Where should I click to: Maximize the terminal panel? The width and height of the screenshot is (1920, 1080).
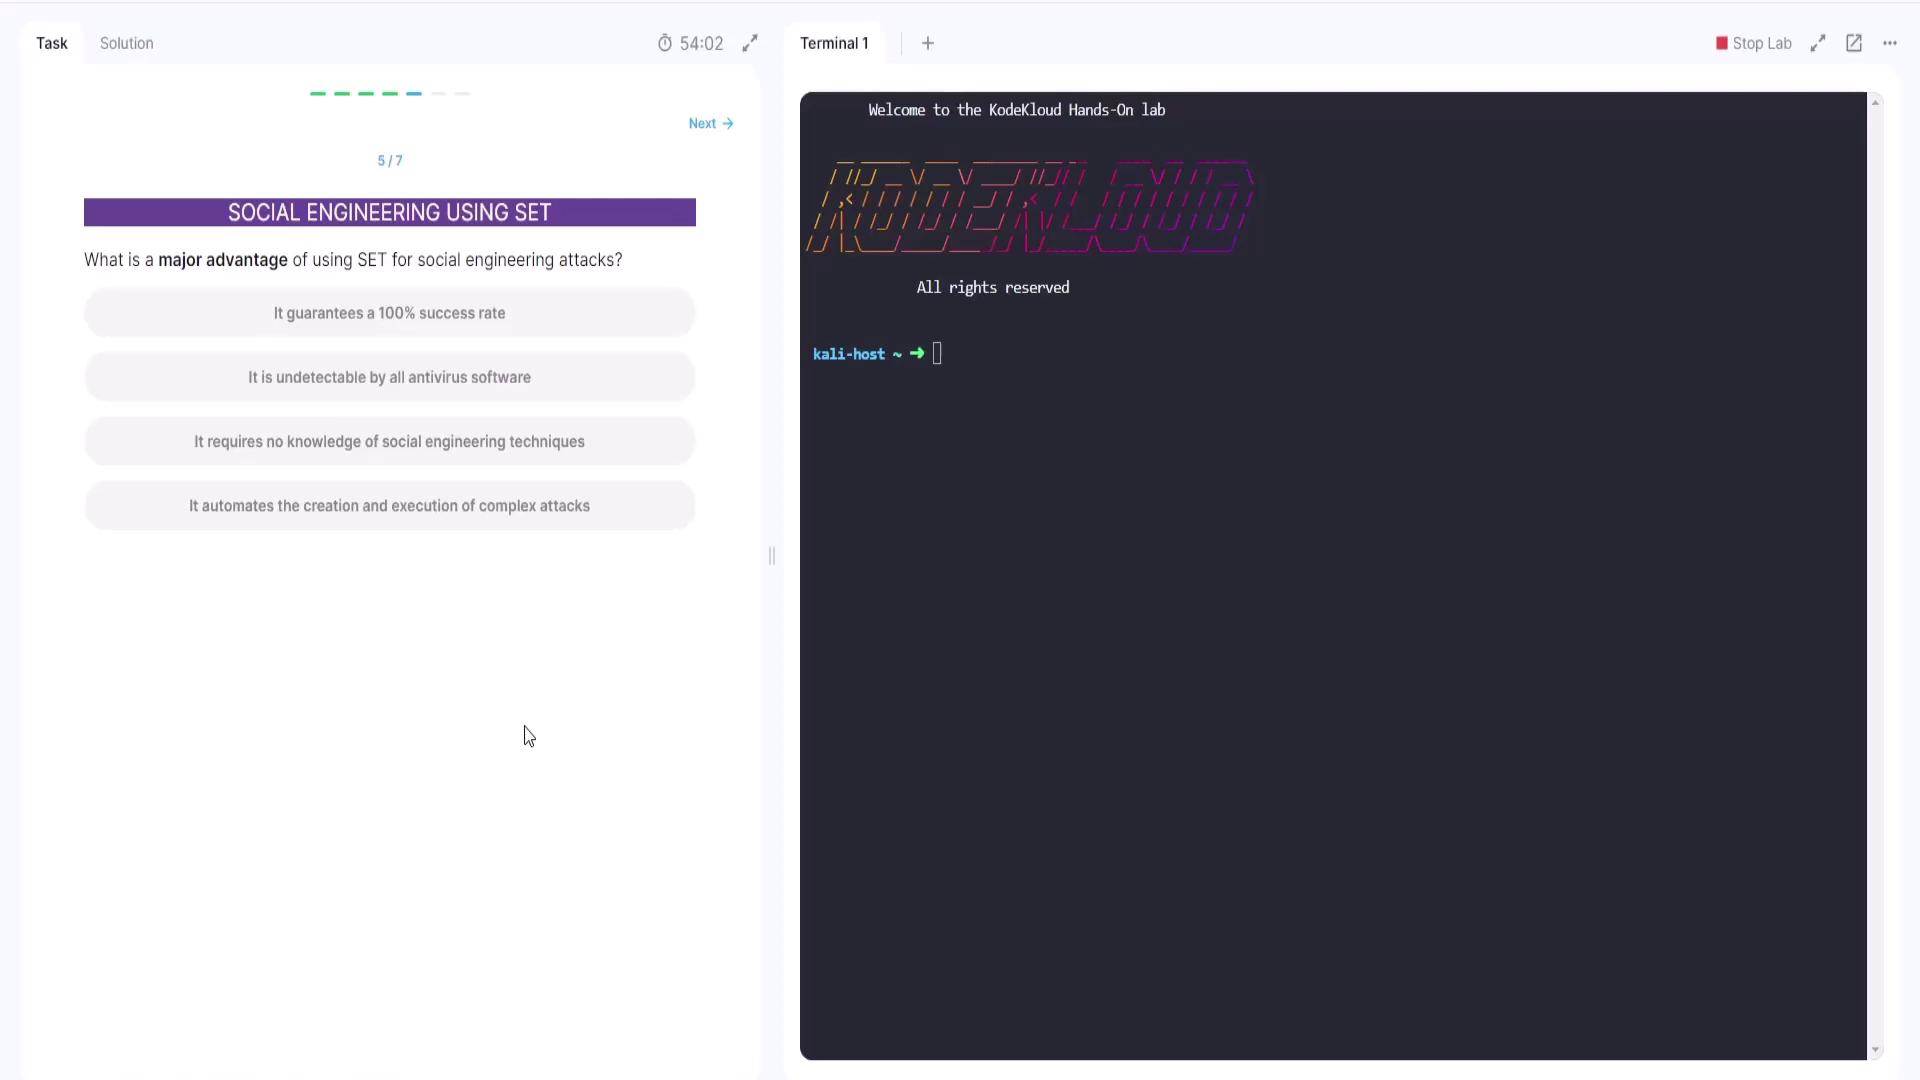(1818, 43)
